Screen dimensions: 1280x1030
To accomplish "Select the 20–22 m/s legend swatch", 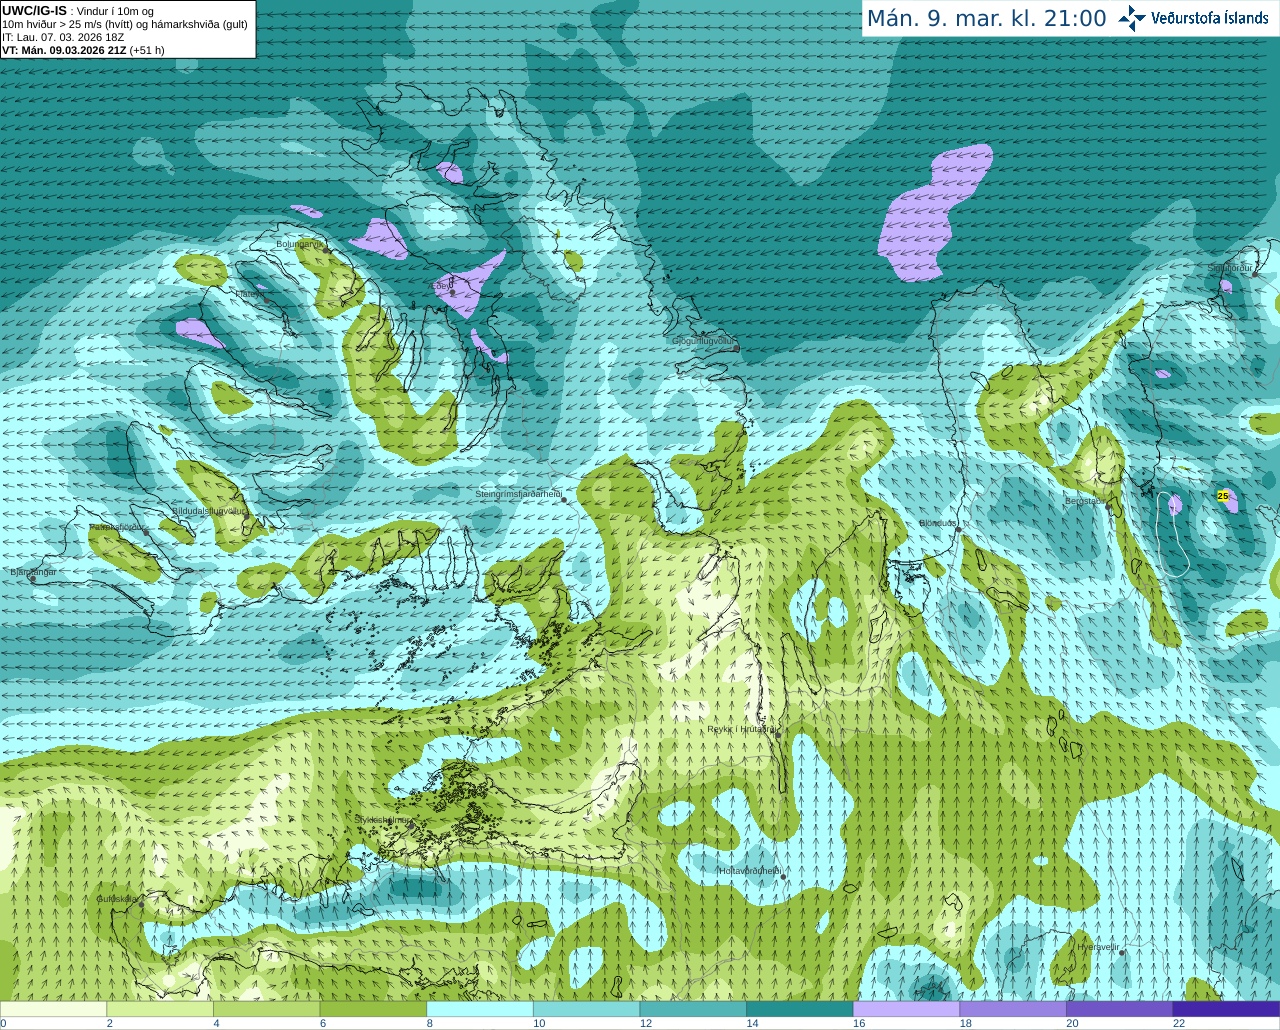I will tap(1120, 1009).
